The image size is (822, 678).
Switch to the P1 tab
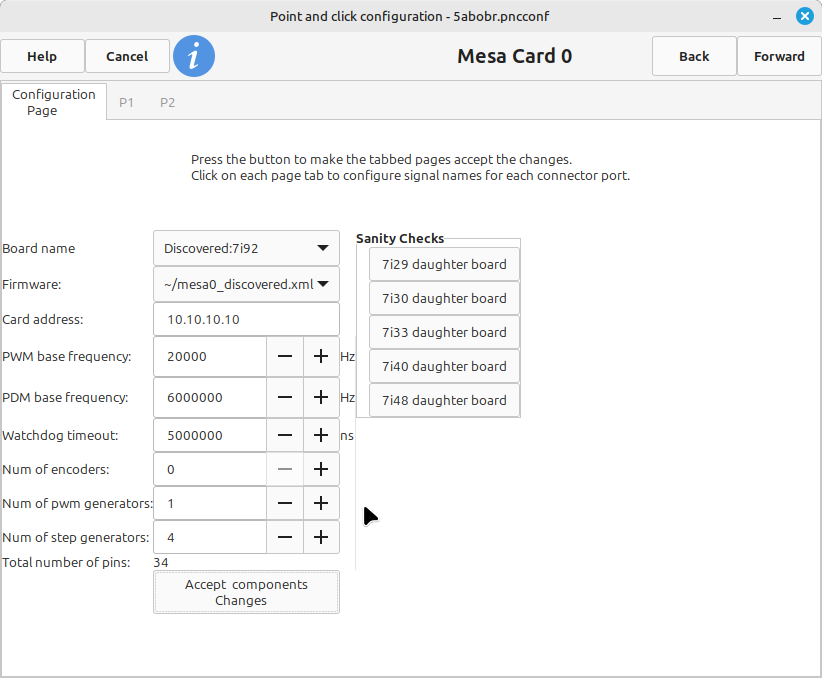[126, 102]
